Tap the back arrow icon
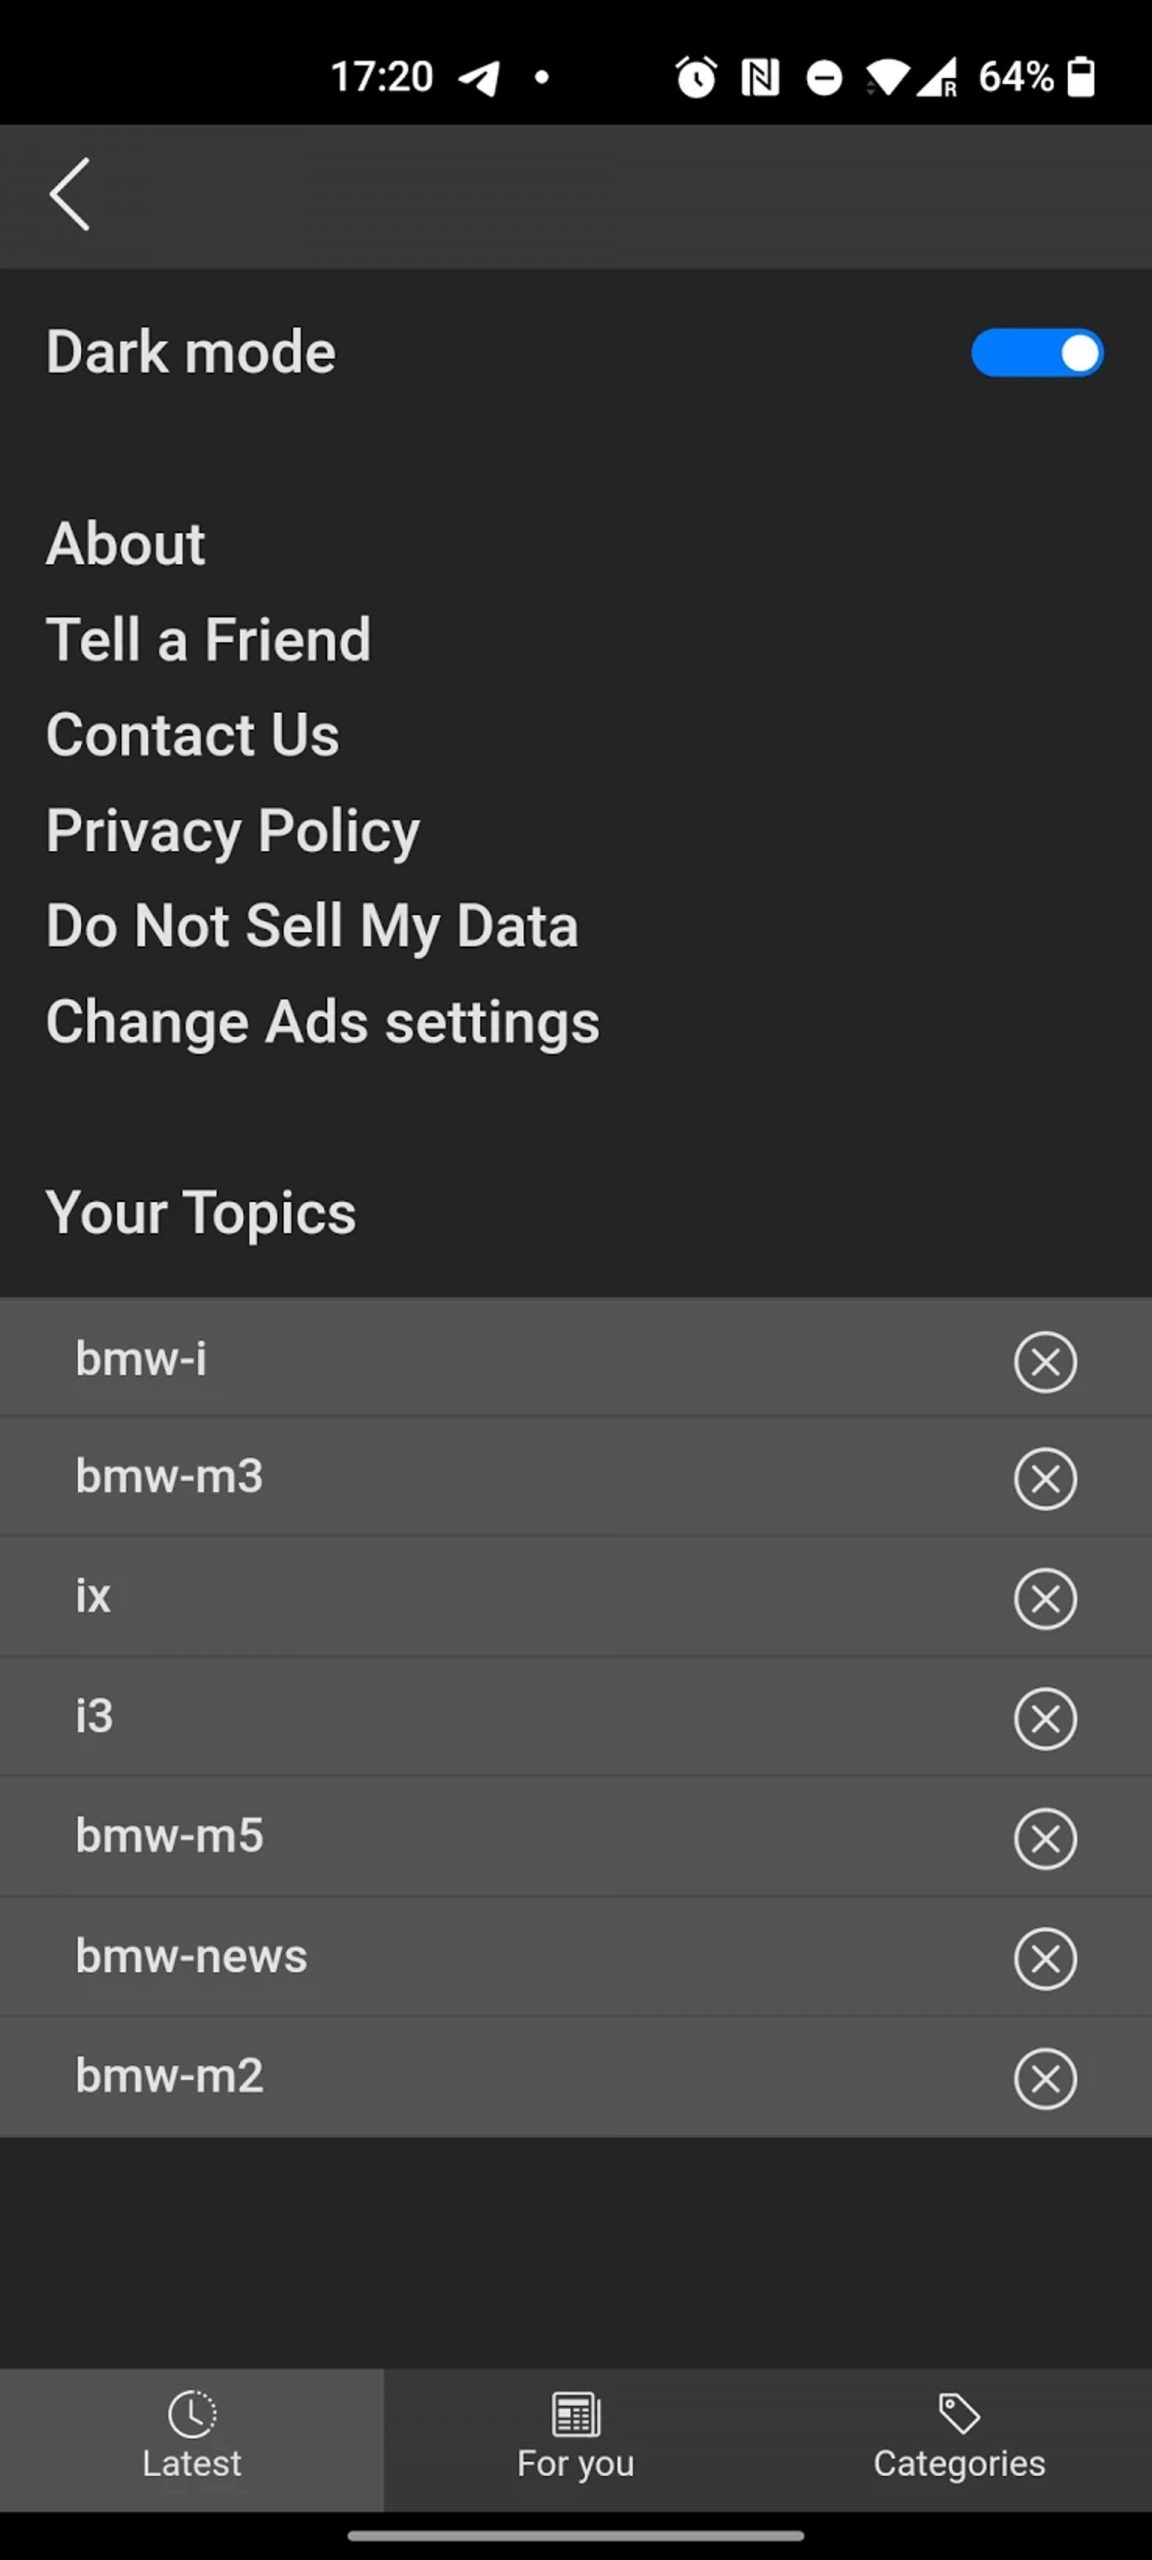 click(70, 195)
